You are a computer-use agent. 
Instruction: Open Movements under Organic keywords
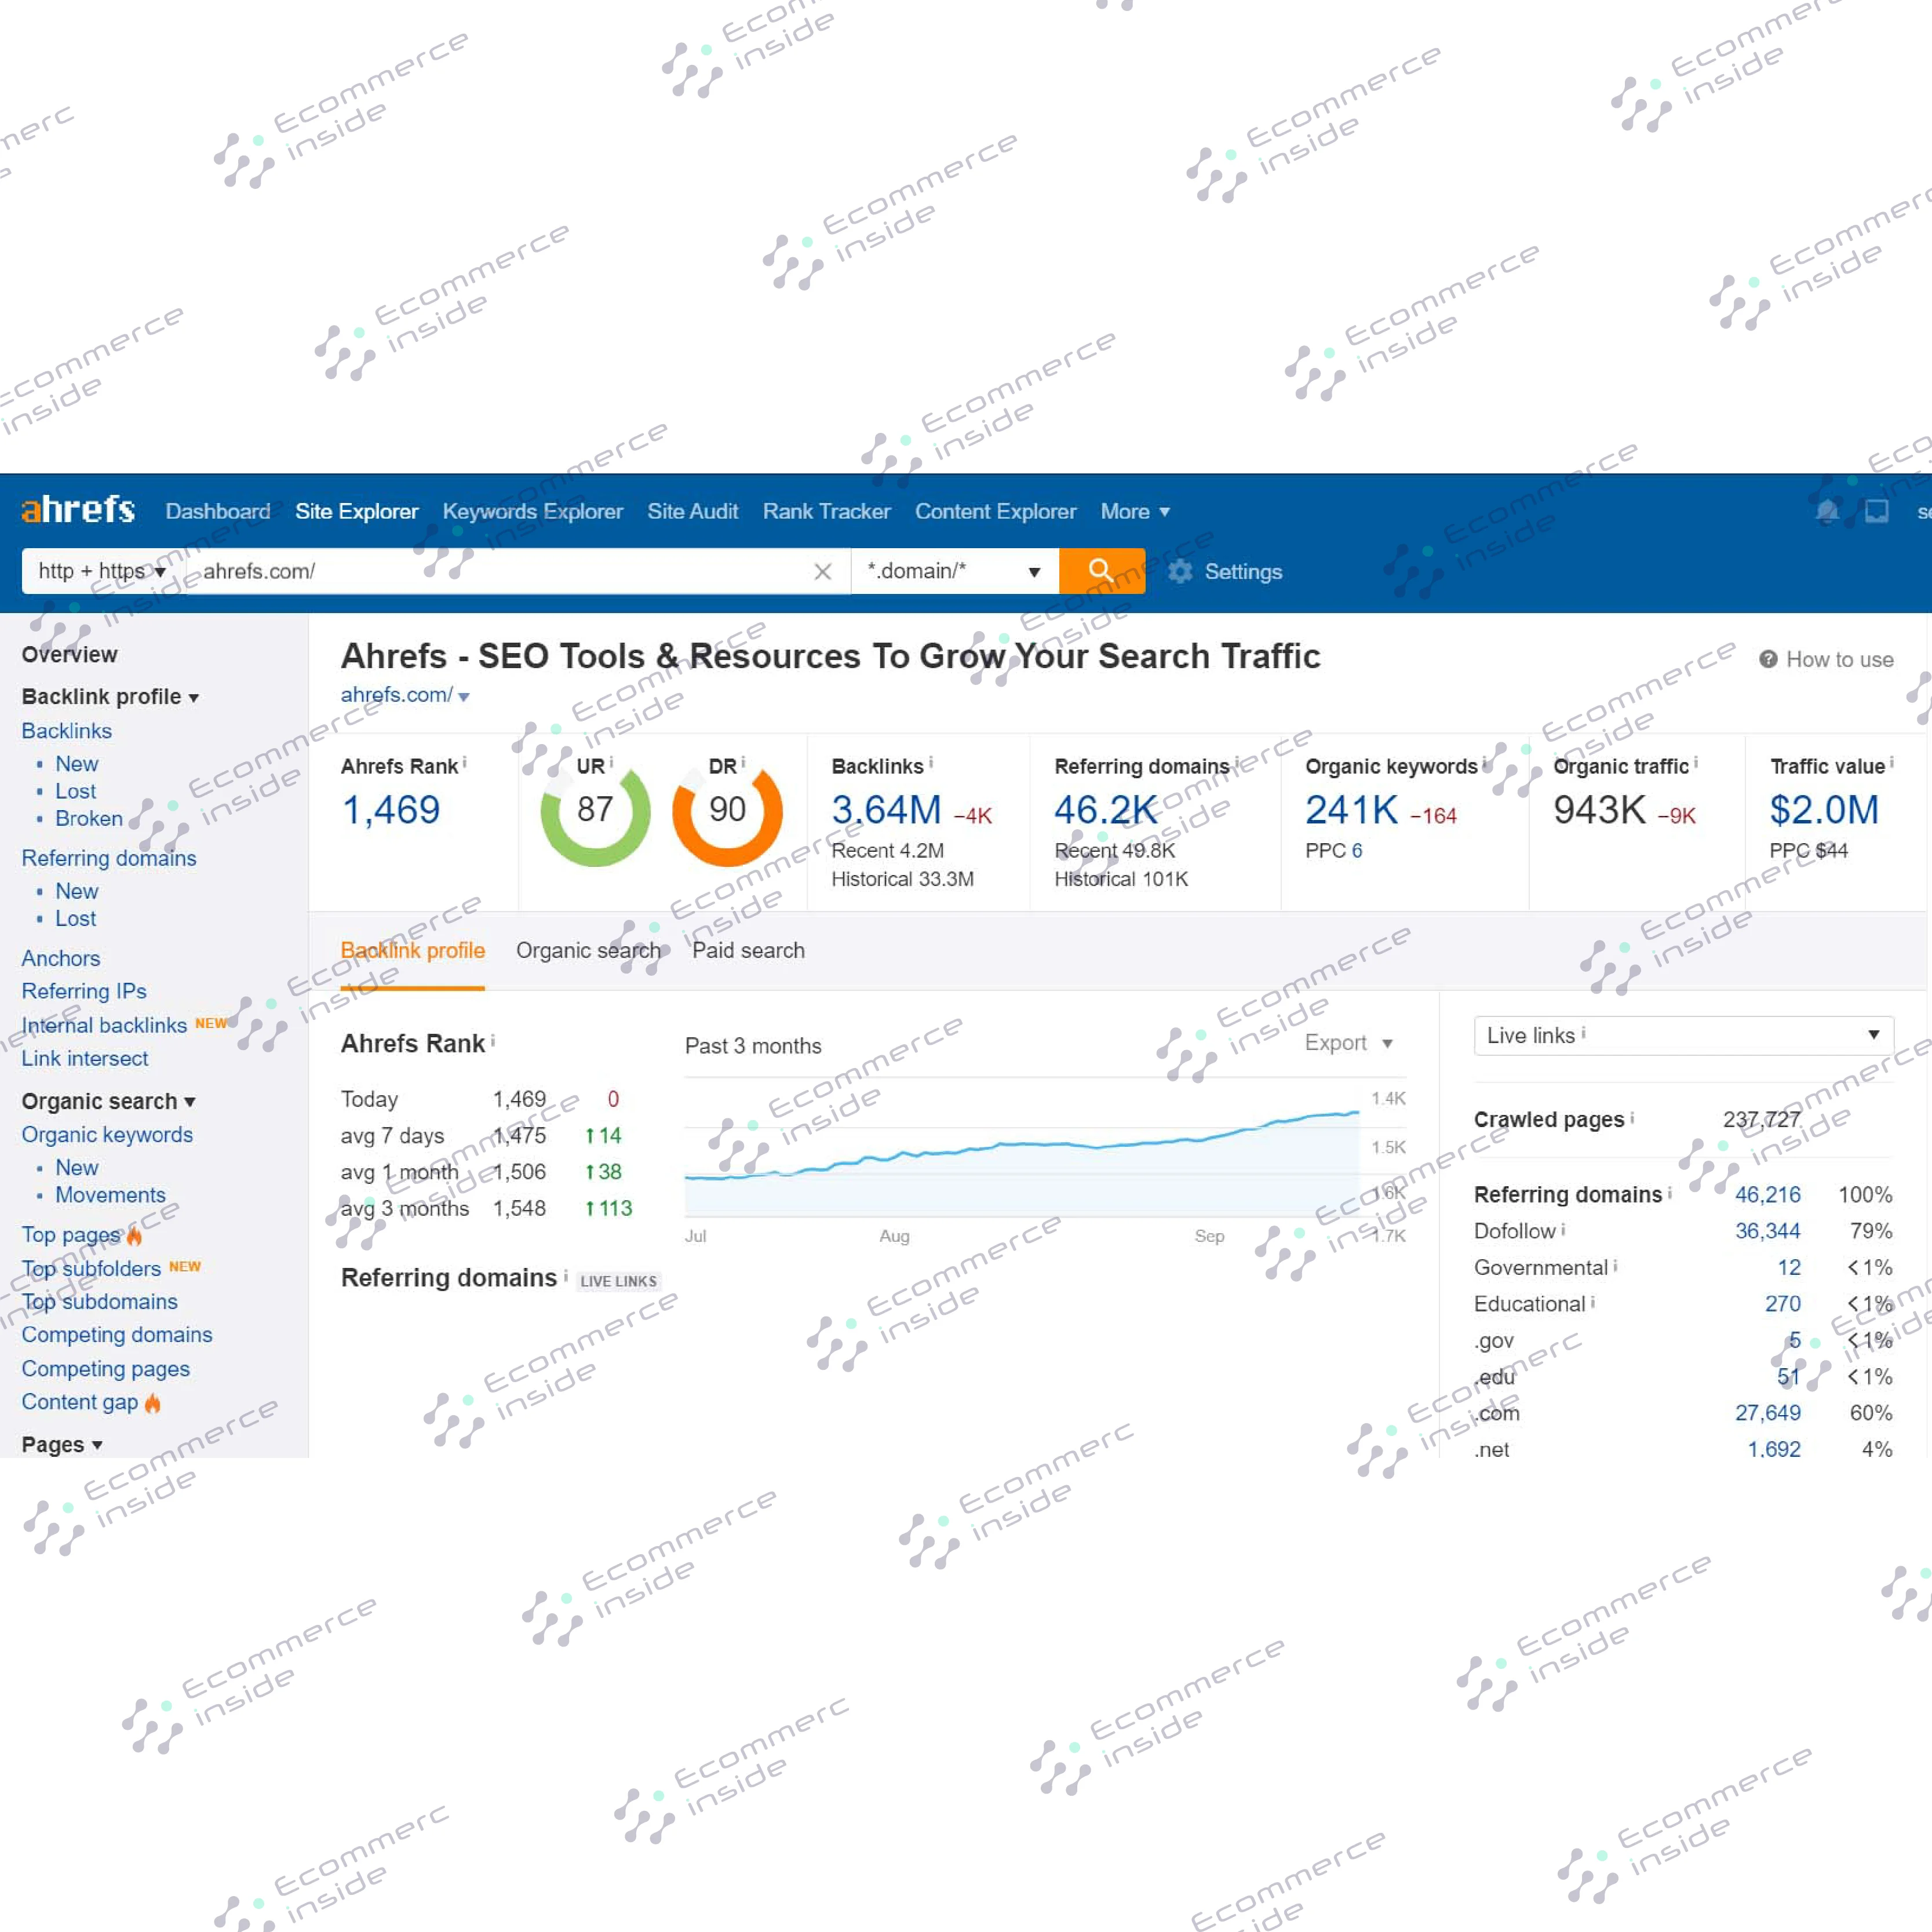110,1195
